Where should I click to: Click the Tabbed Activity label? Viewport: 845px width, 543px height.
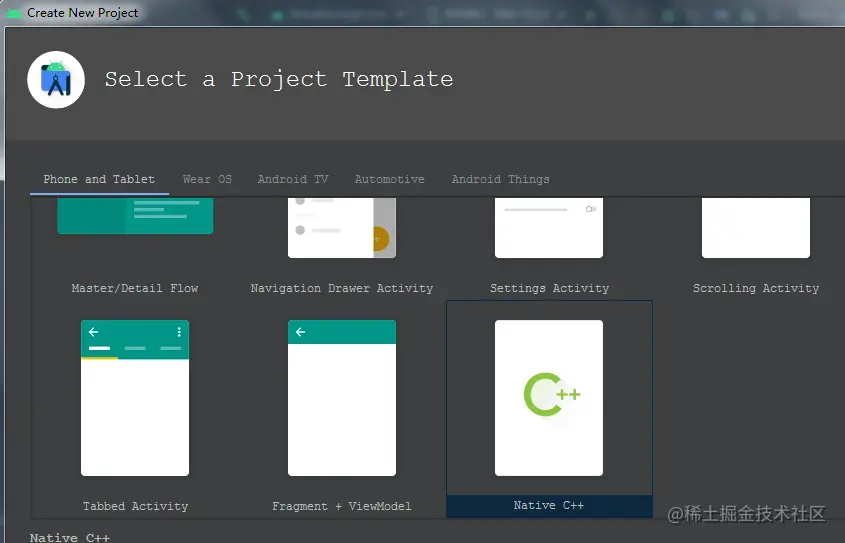(x=135, y=506)
